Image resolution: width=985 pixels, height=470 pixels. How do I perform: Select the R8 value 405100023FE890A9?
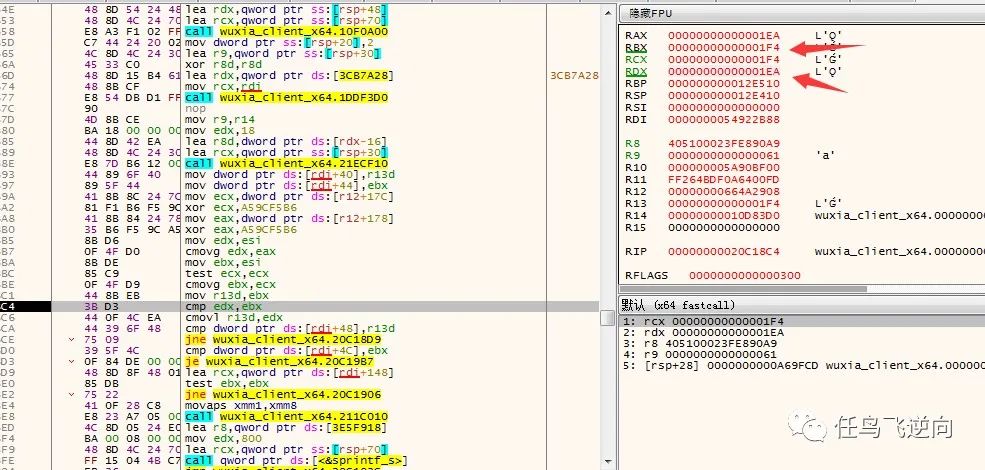[x=724, y=143]
